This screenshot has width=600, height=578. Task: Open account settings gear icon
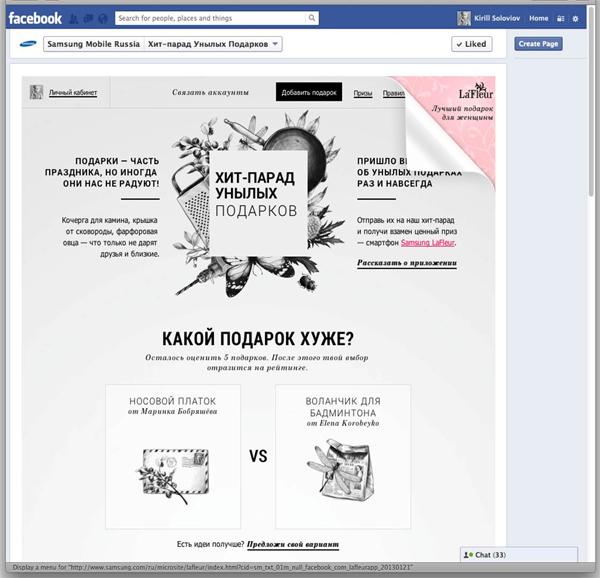pos(575,18)
